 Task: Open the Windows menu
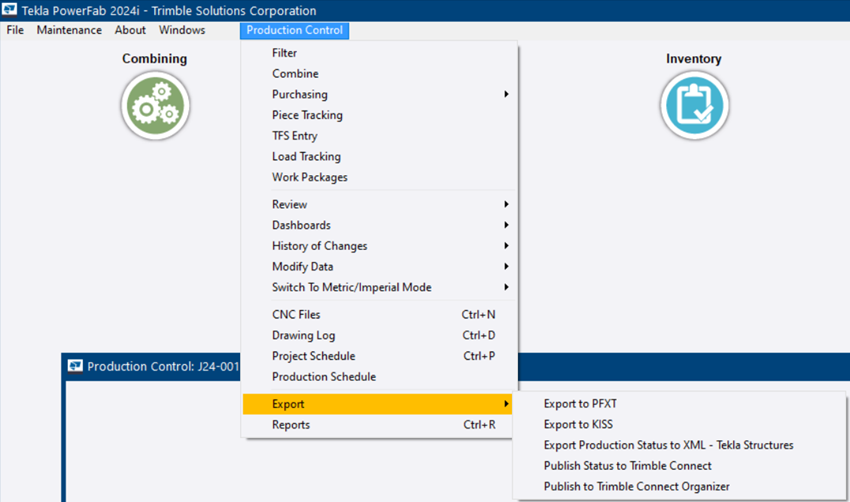point(182,30)
